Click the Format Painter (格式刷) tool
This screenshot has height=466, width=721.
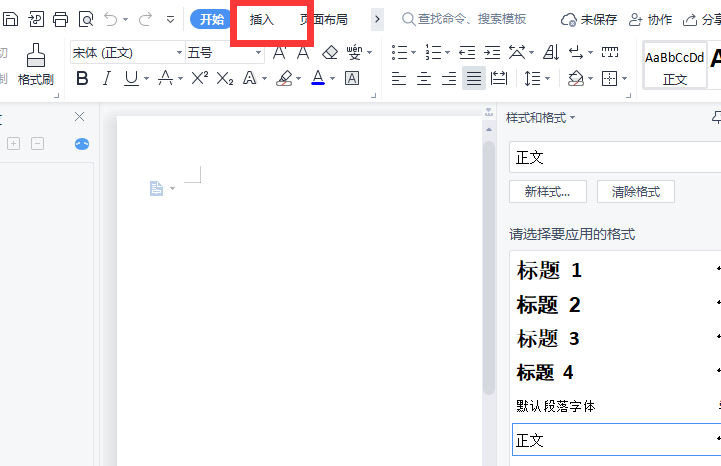[x=35, y=64]
